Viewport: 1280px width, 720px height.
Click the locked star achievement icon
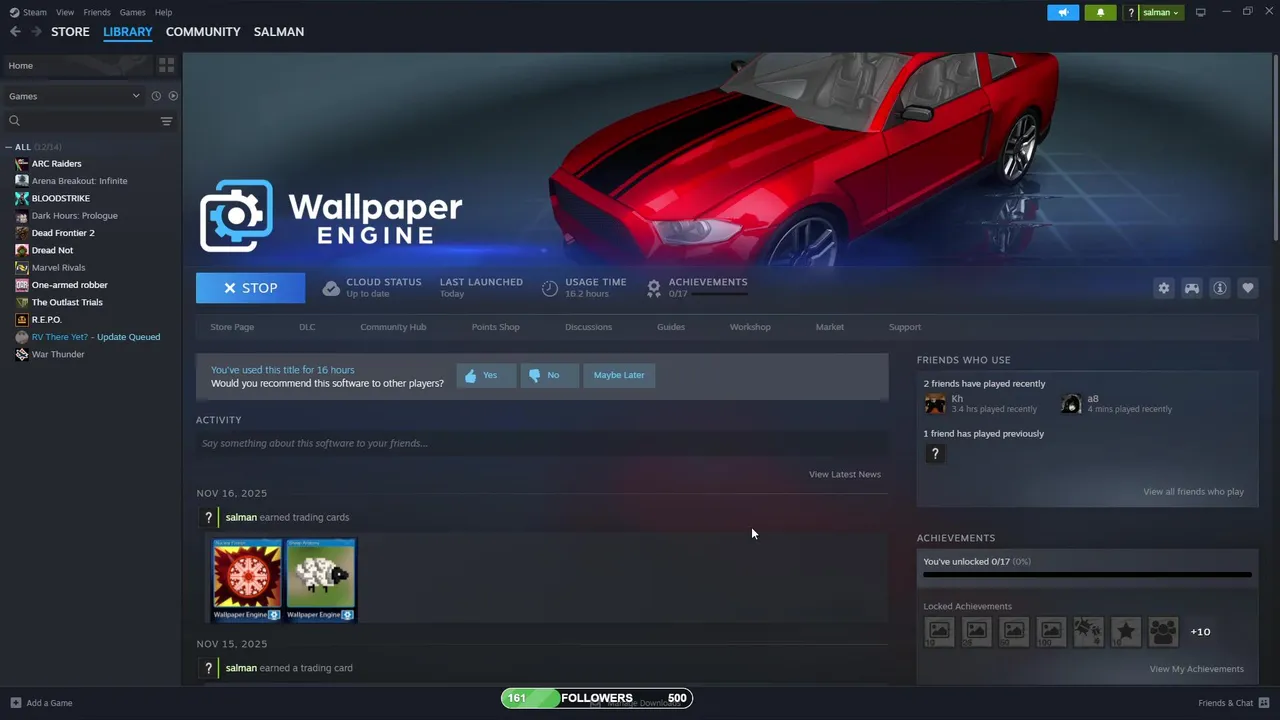1126,631
